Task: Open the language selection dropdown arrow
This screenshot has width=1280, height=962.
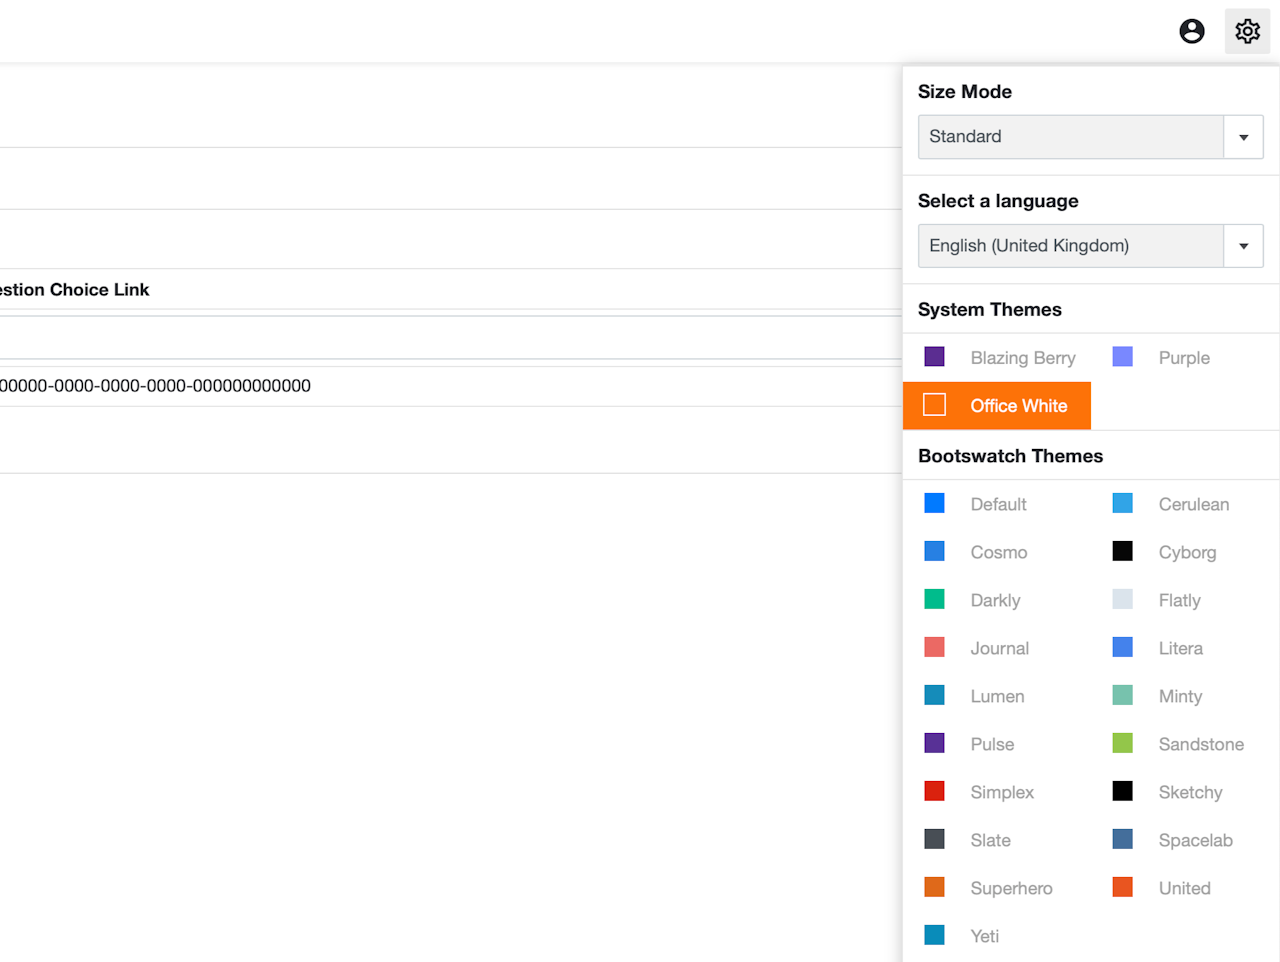Action: [1243, 246]
